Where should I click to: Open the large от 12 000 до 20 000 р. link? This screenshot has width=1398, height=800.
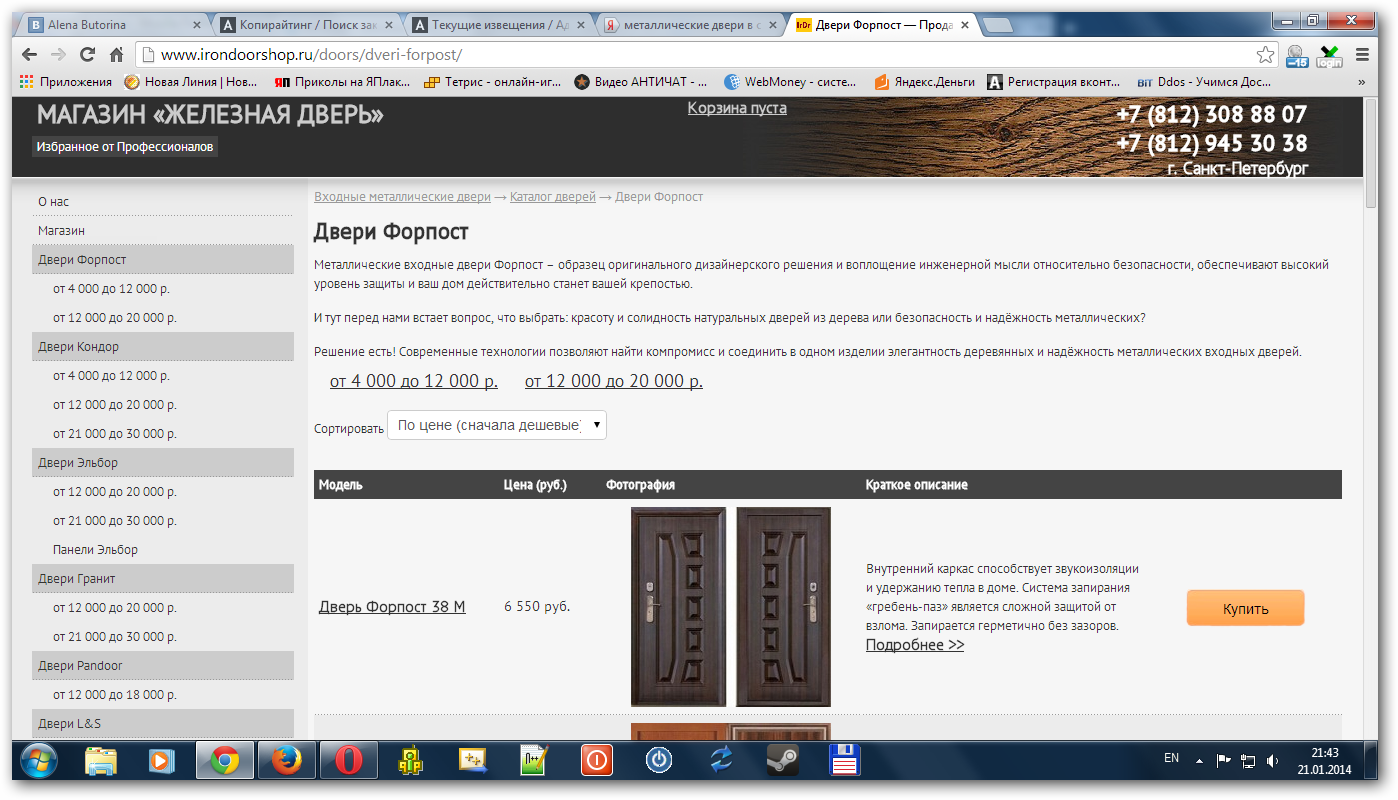tap(614, 381)
